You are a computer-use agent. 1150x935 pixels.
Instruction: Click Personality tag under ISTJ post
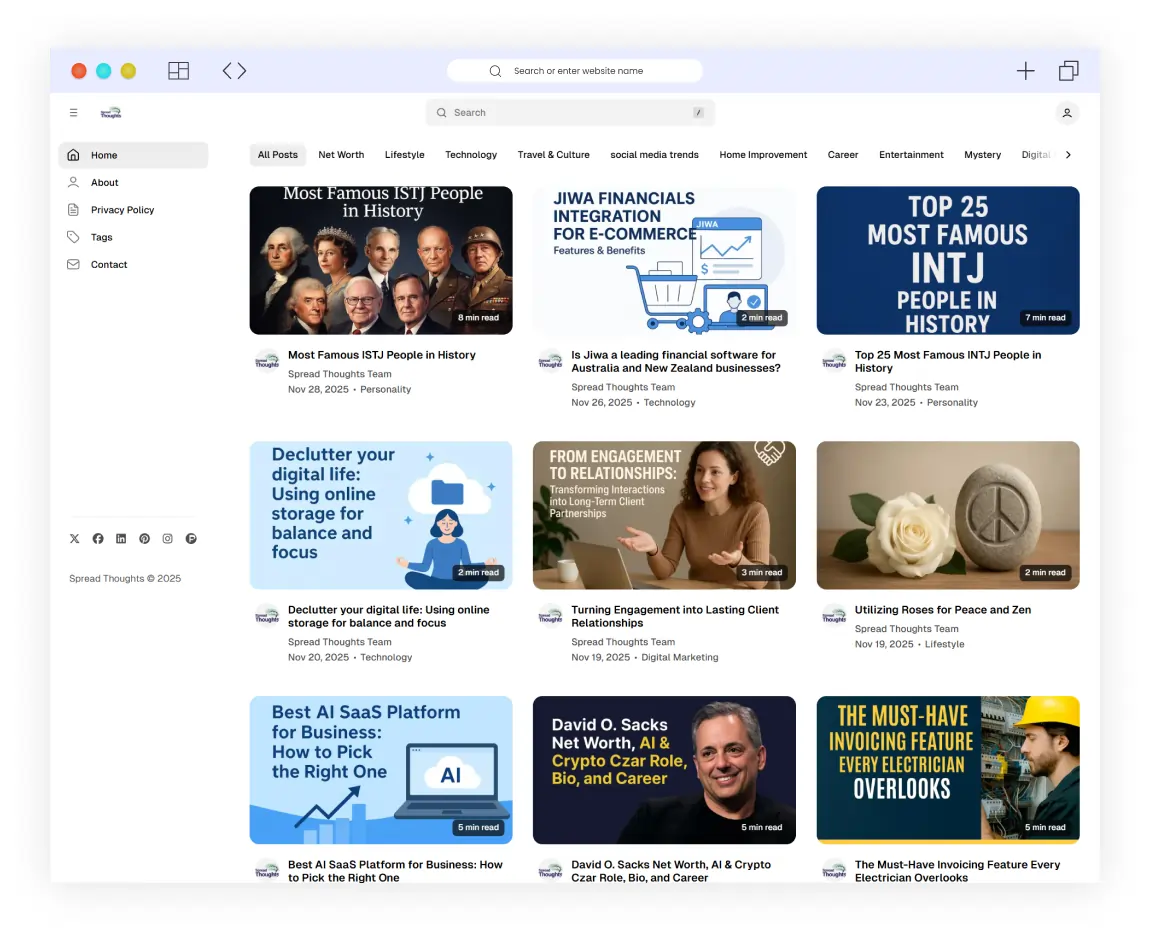click(385, 389)
